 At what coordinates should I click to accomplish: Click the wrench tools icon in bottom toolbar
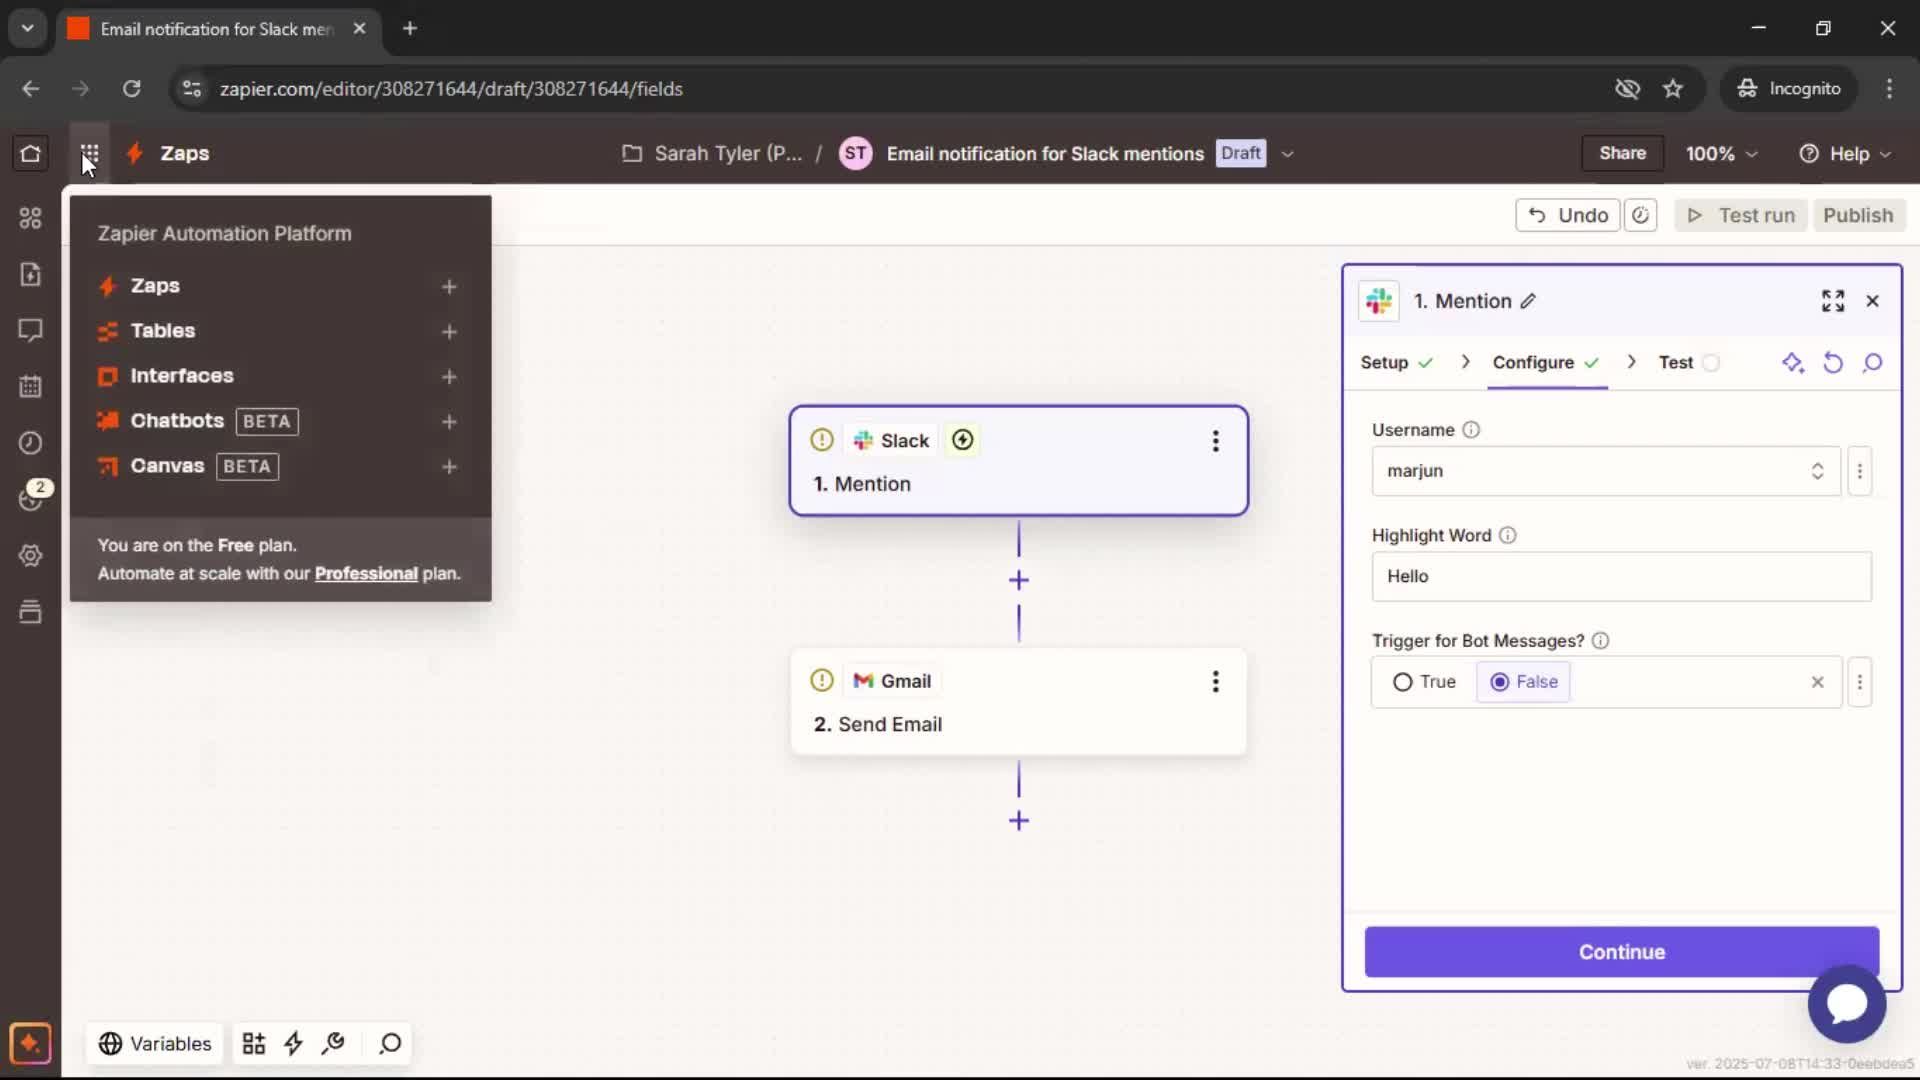pos(333,1044)
